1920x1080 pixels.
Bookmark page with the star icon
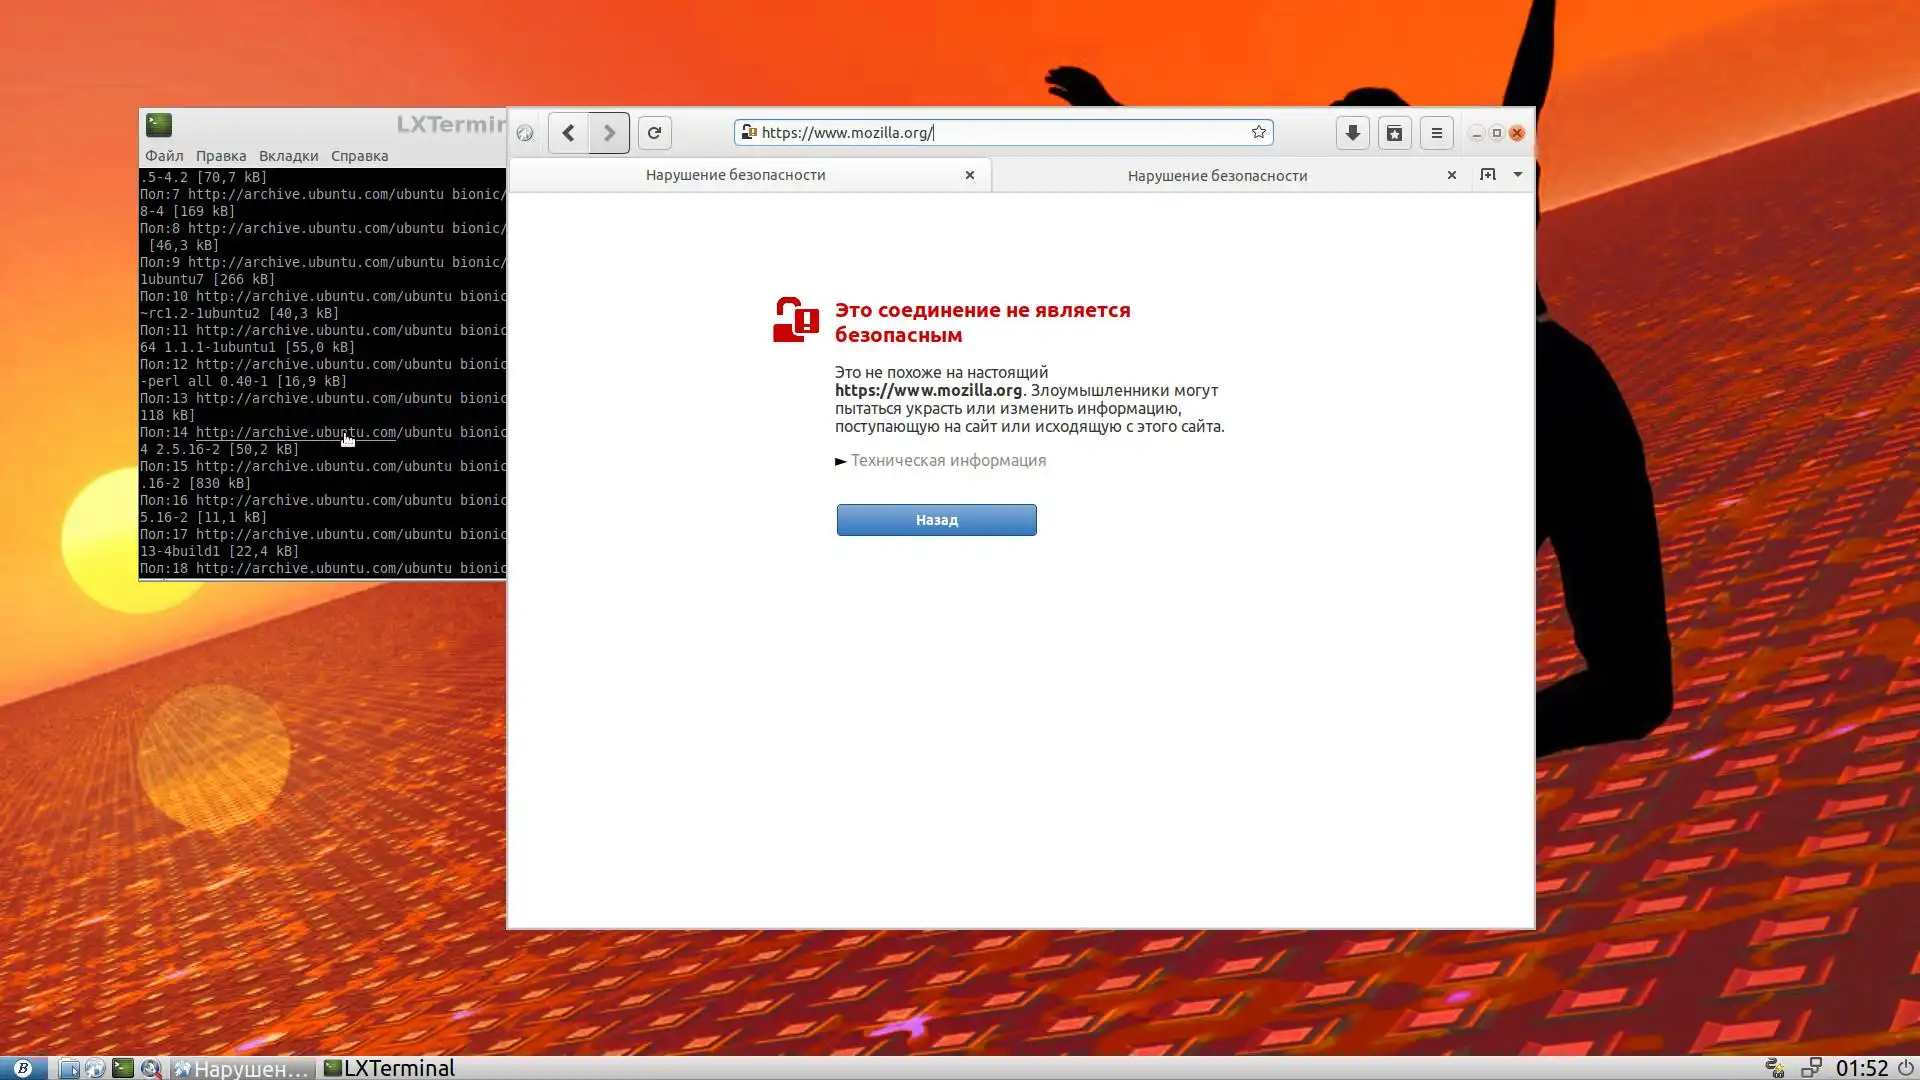tap(1258, 132)
